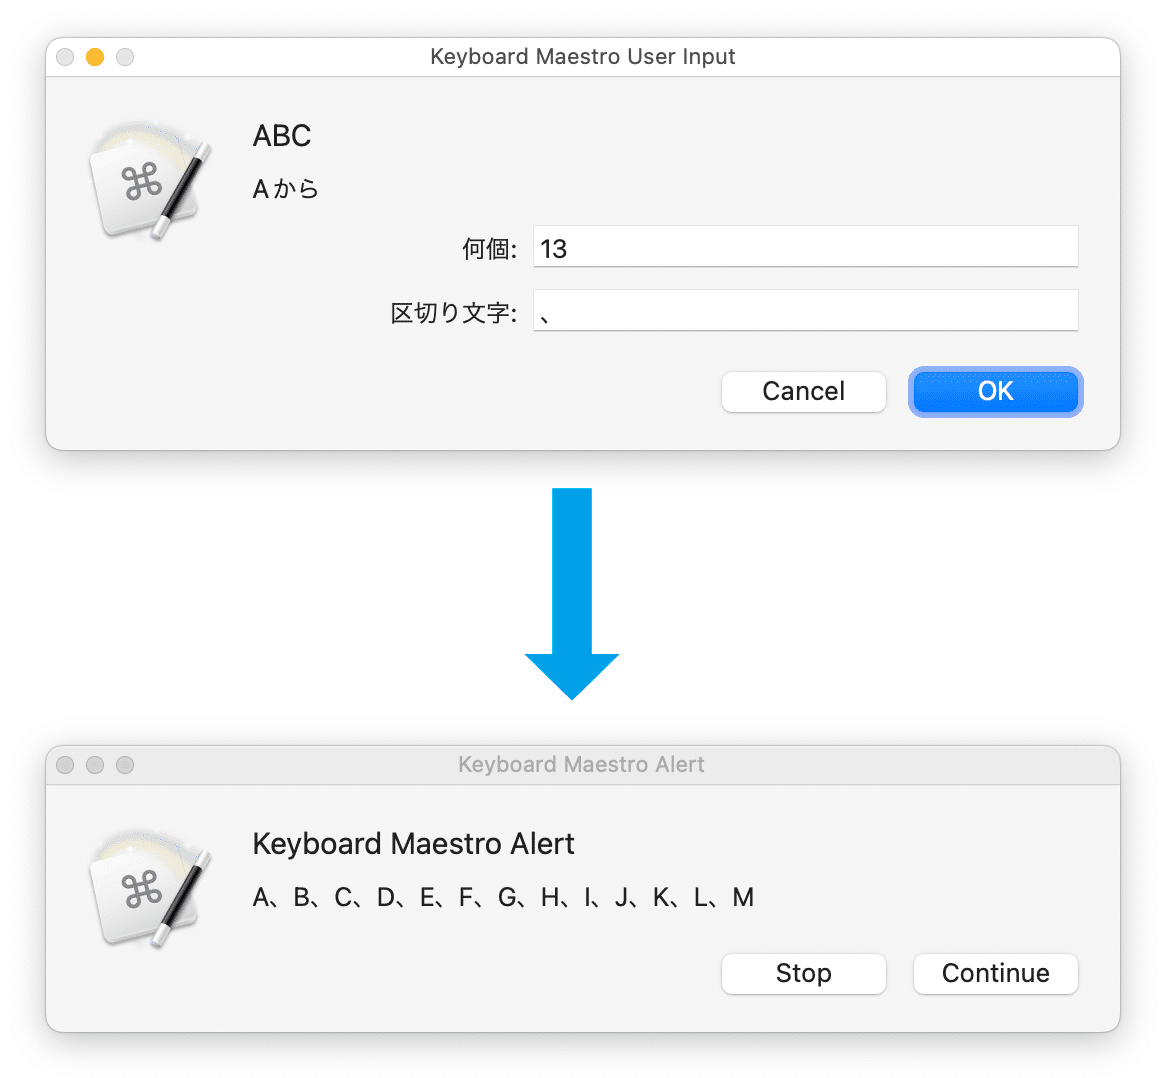The image size is (1166, 1078).
Task: Click the 何個 number input field
Action: point(805,246)
